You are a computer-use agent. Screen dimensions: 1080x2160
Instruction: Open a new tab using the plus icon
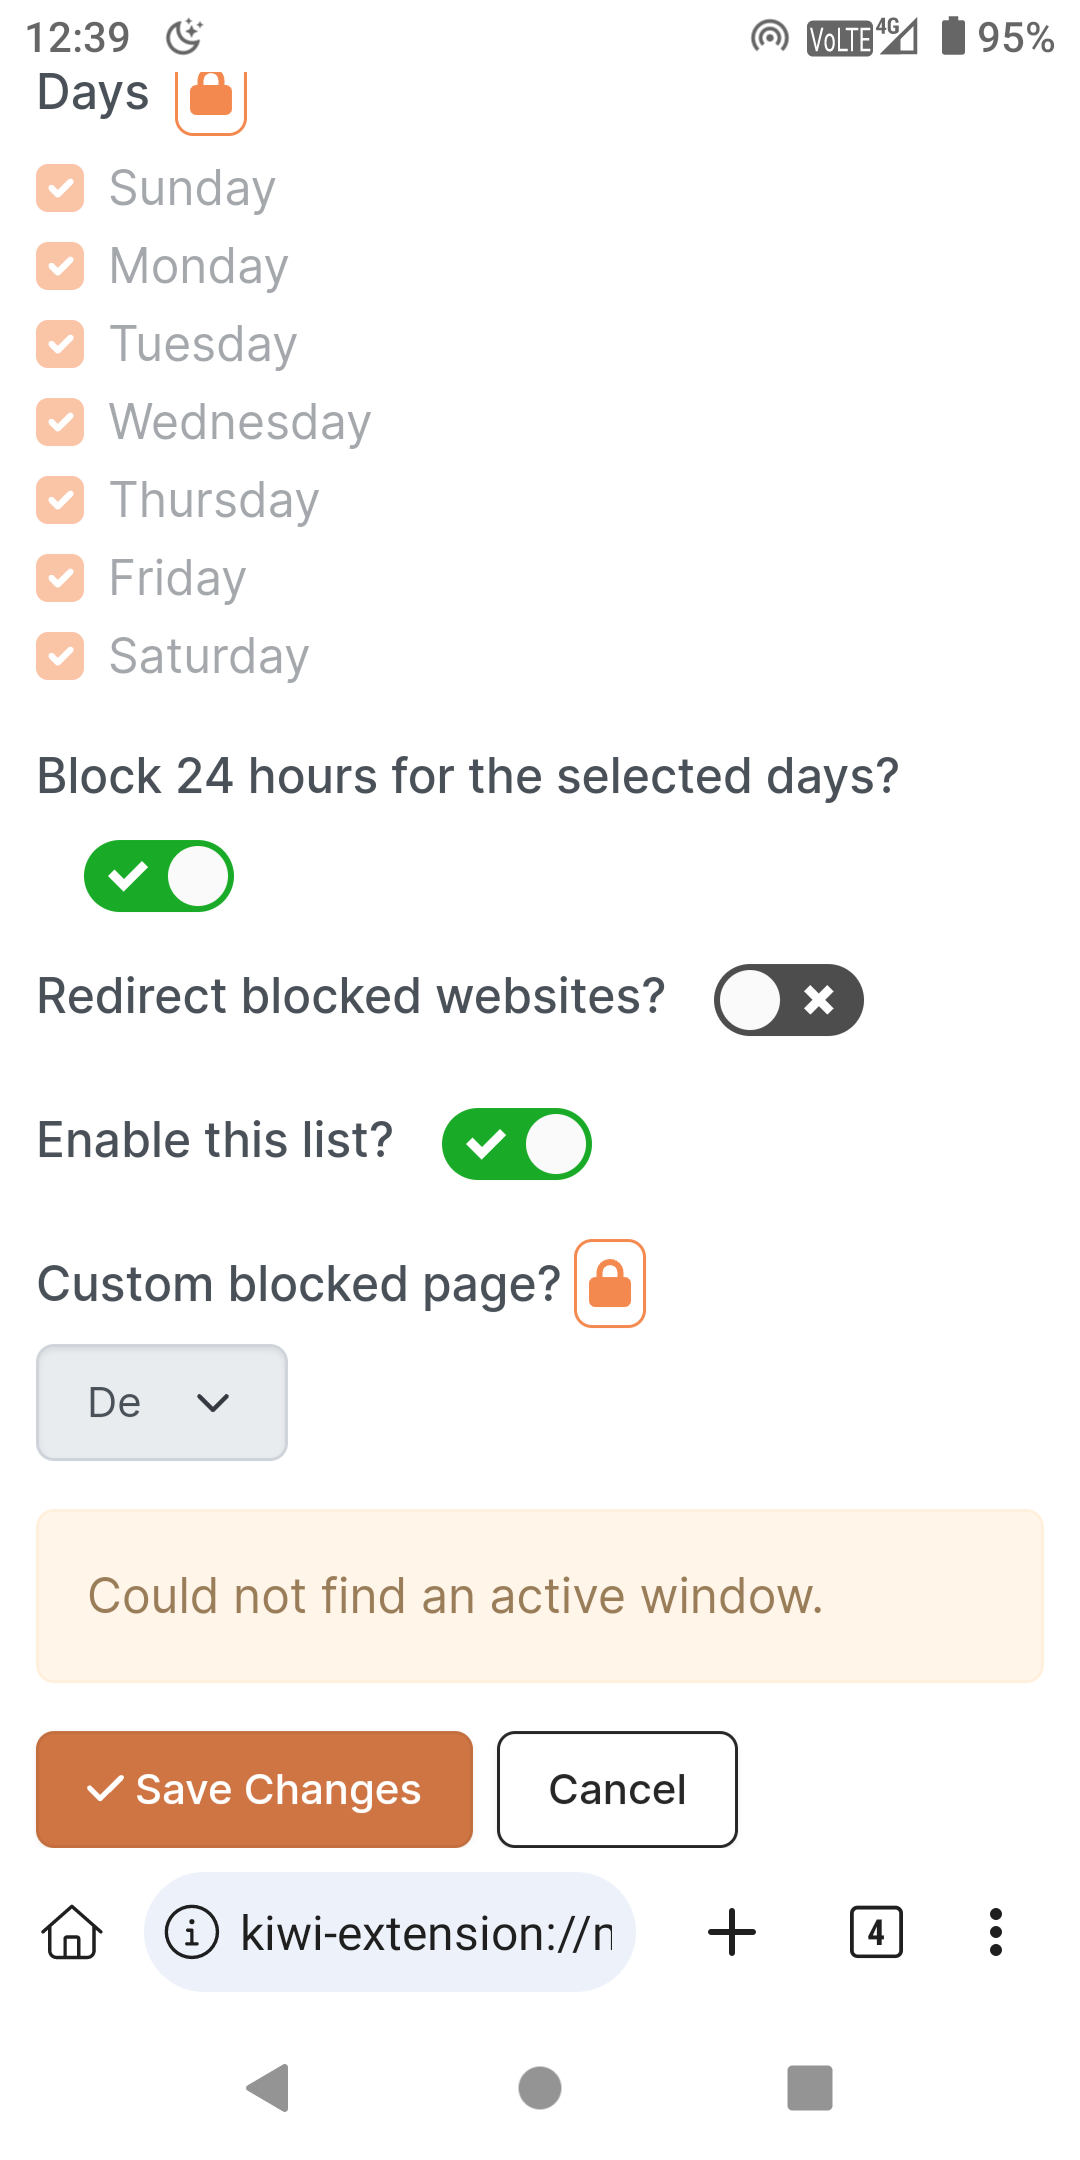coord(731,1932)
